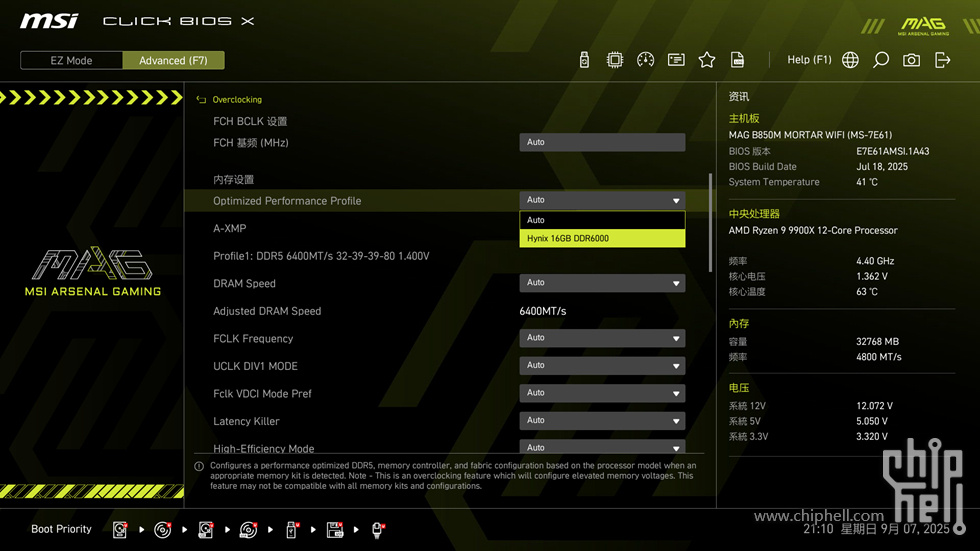Click the 4.40 GHz frequency value
This screenshot has width=980, height=551.
(x=875, y=261)
